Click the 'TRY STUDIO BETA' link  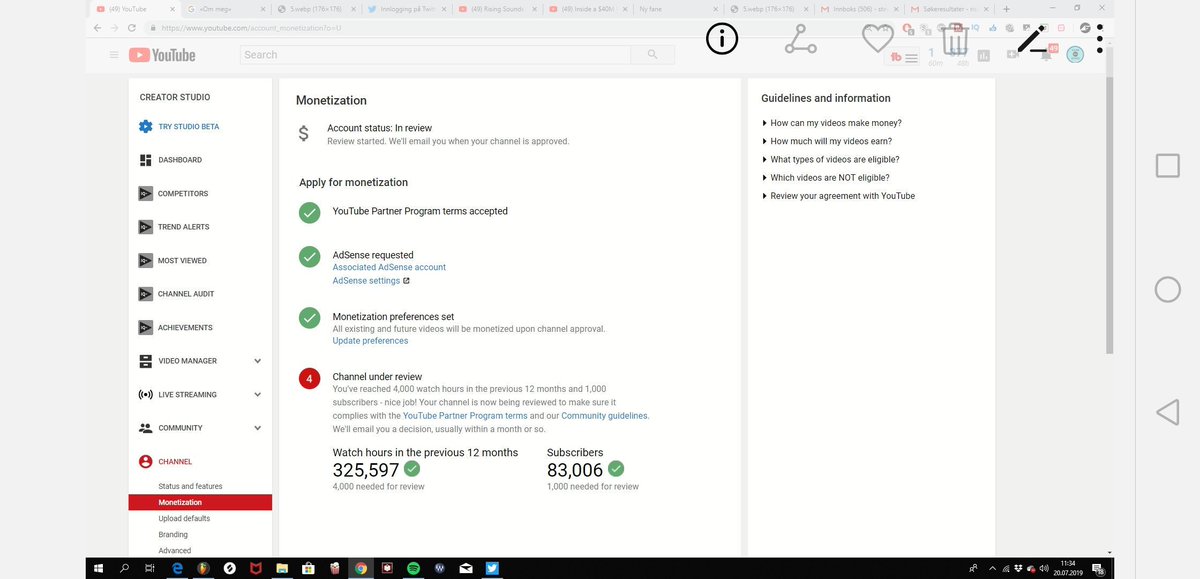pos(188,127)
